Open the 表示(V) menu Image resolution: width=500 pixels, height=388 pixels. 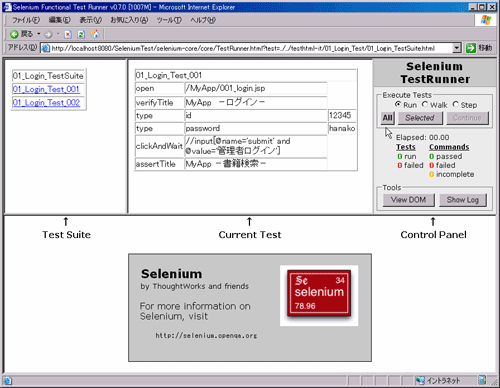click(x=90, y=20)
